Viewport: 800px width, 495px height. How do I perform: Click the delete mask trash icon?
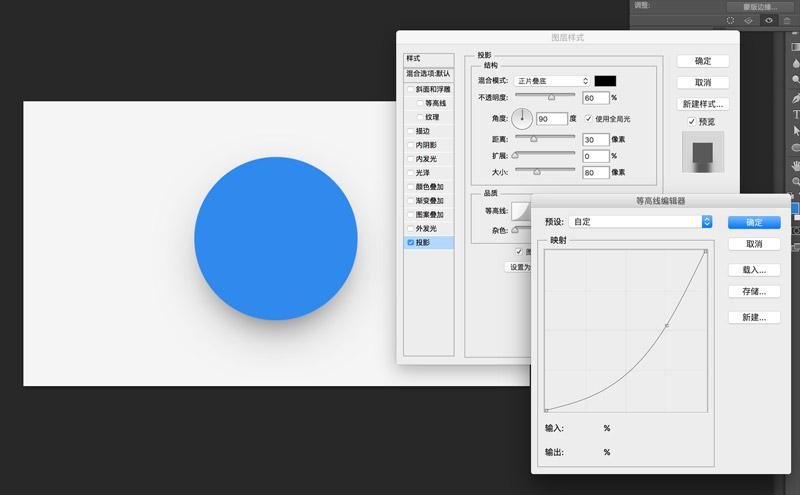787,20
